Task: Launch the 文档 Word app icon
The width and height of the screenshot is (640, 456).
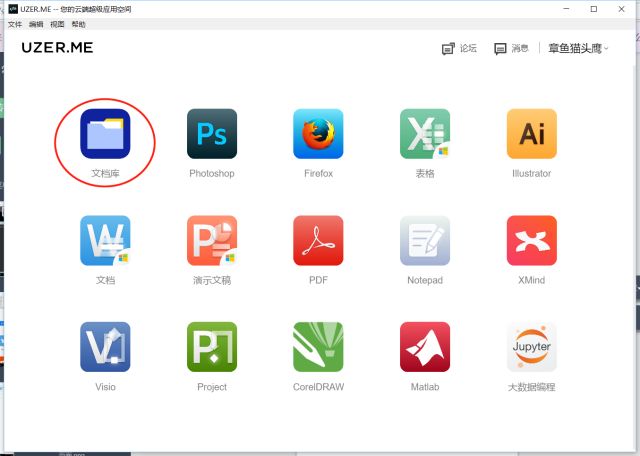Action: pyautogui.click(x=105, y=240)
